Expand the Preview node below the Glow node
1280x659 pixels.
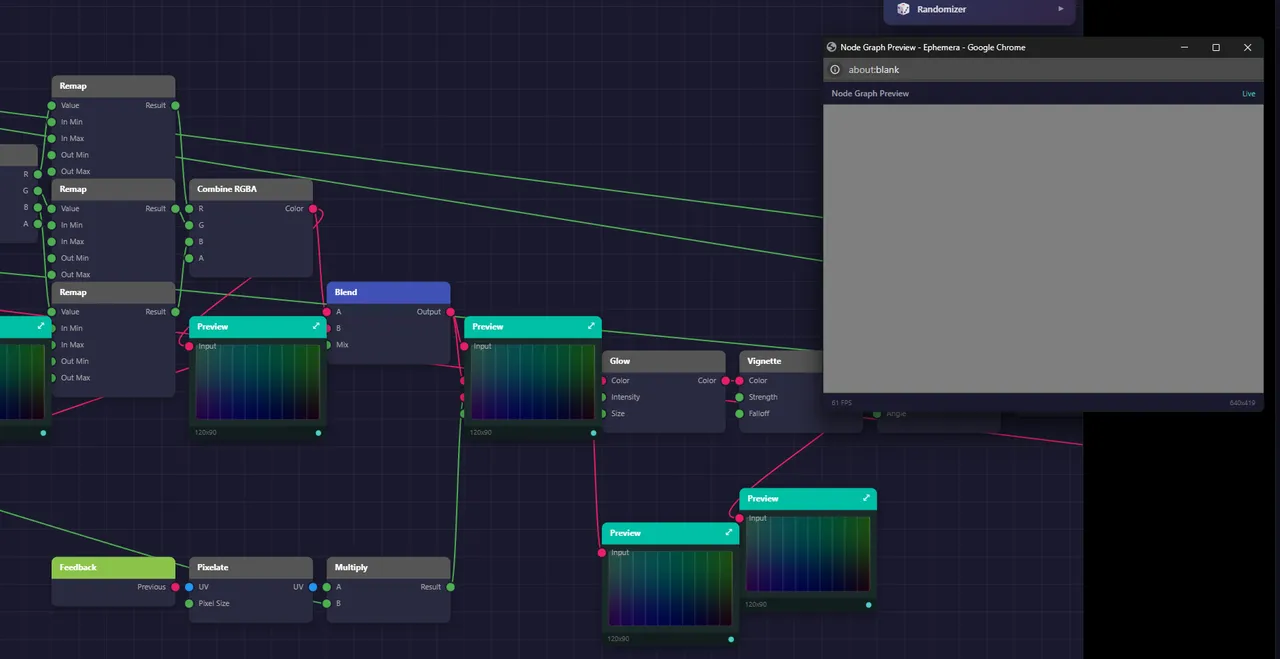point(728,533)
